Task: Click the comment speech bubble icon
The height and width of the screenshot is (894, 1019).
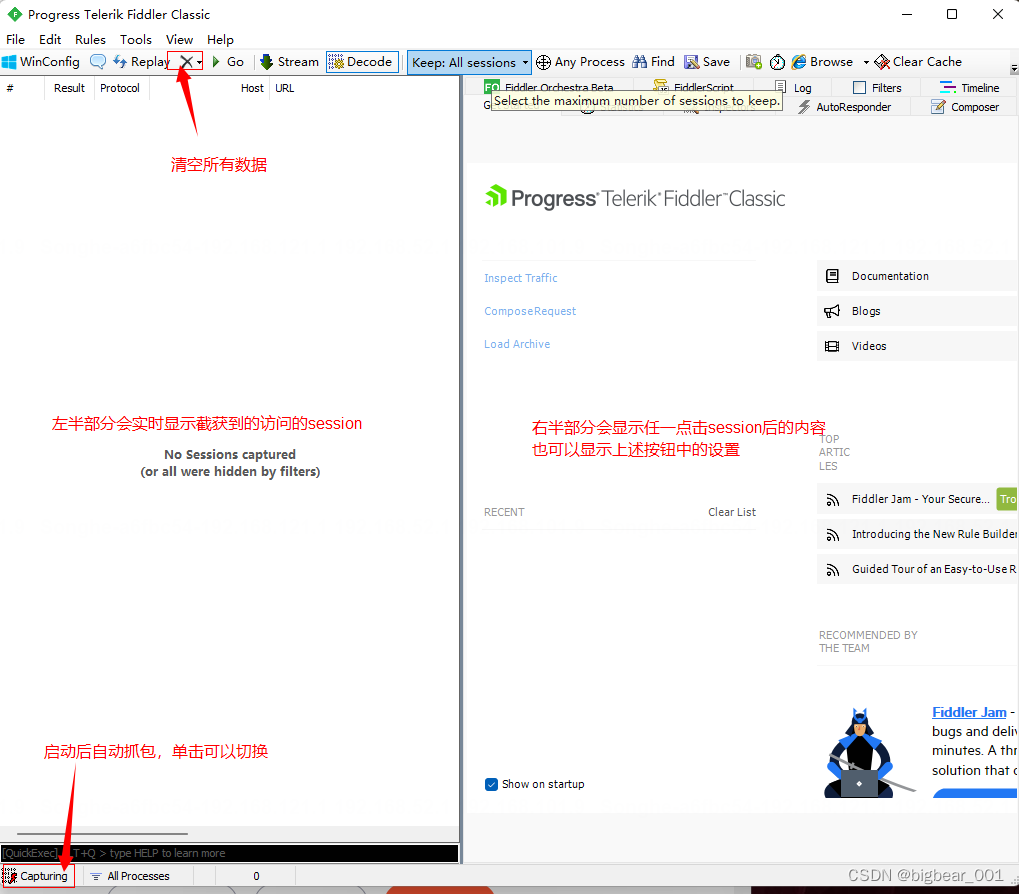Action: pyautogui.click(x=97, y=62)
